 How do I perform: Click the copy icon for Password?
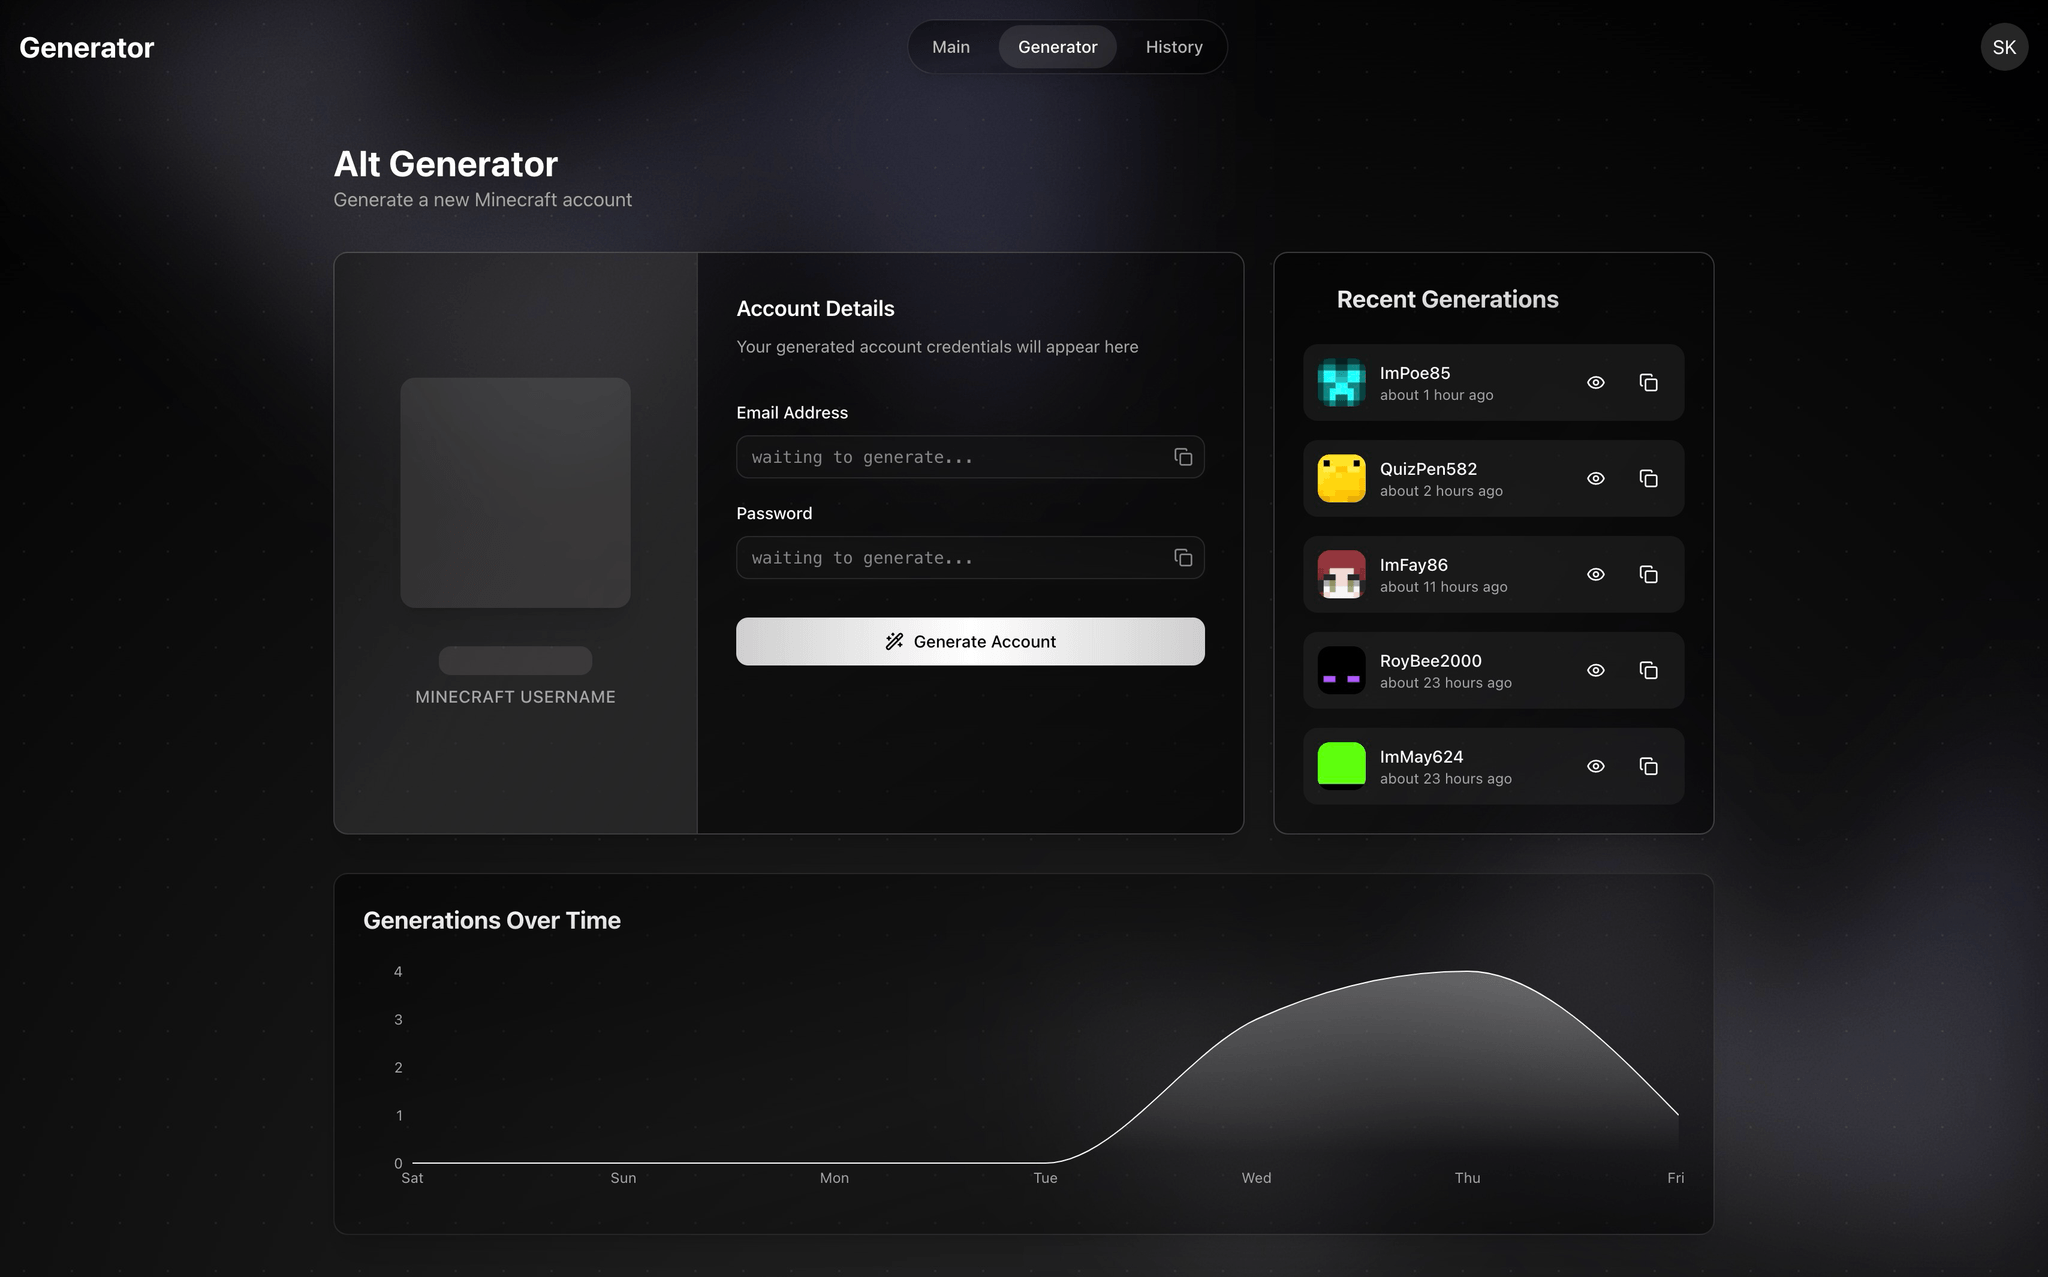tap(1183, 558)
